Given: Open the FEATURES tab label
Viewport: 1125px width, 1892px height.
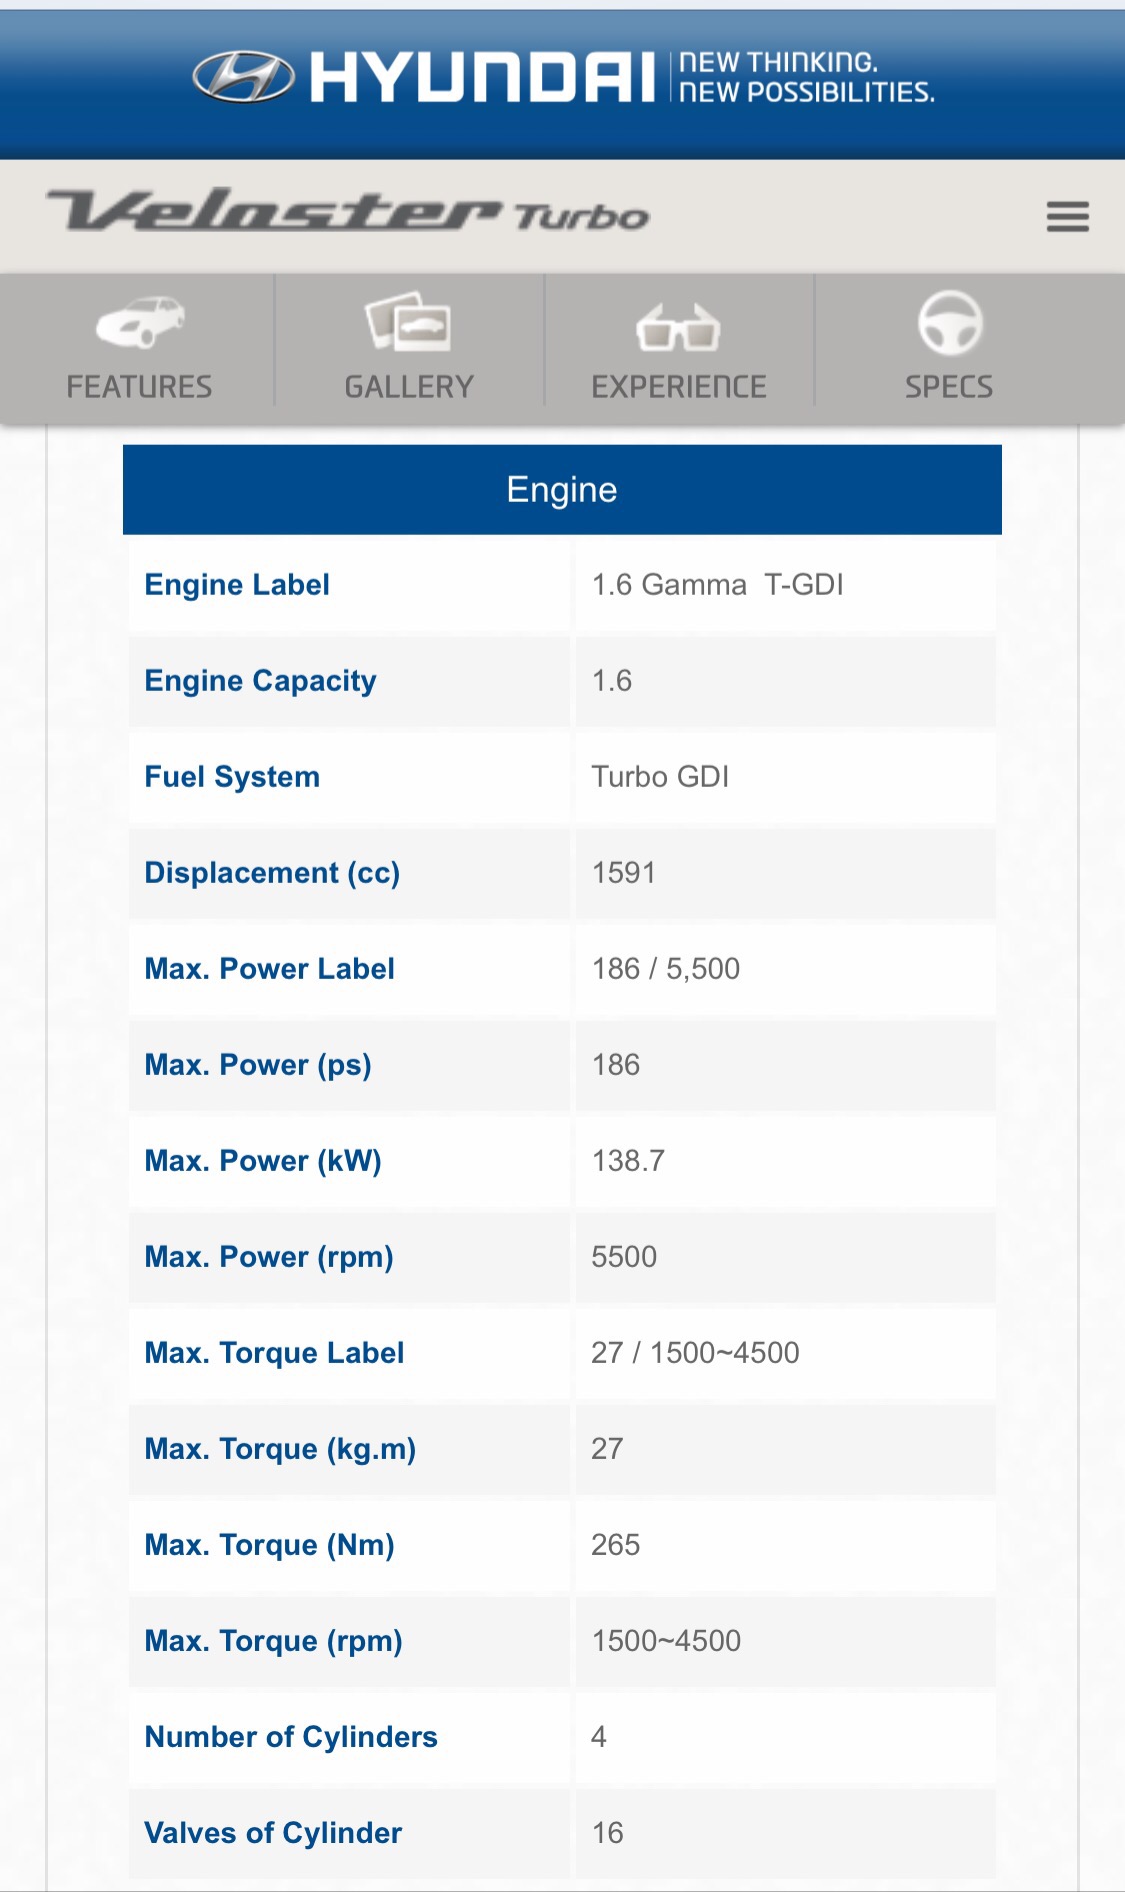Looking at the screenshot, I should tap(139, 387).
